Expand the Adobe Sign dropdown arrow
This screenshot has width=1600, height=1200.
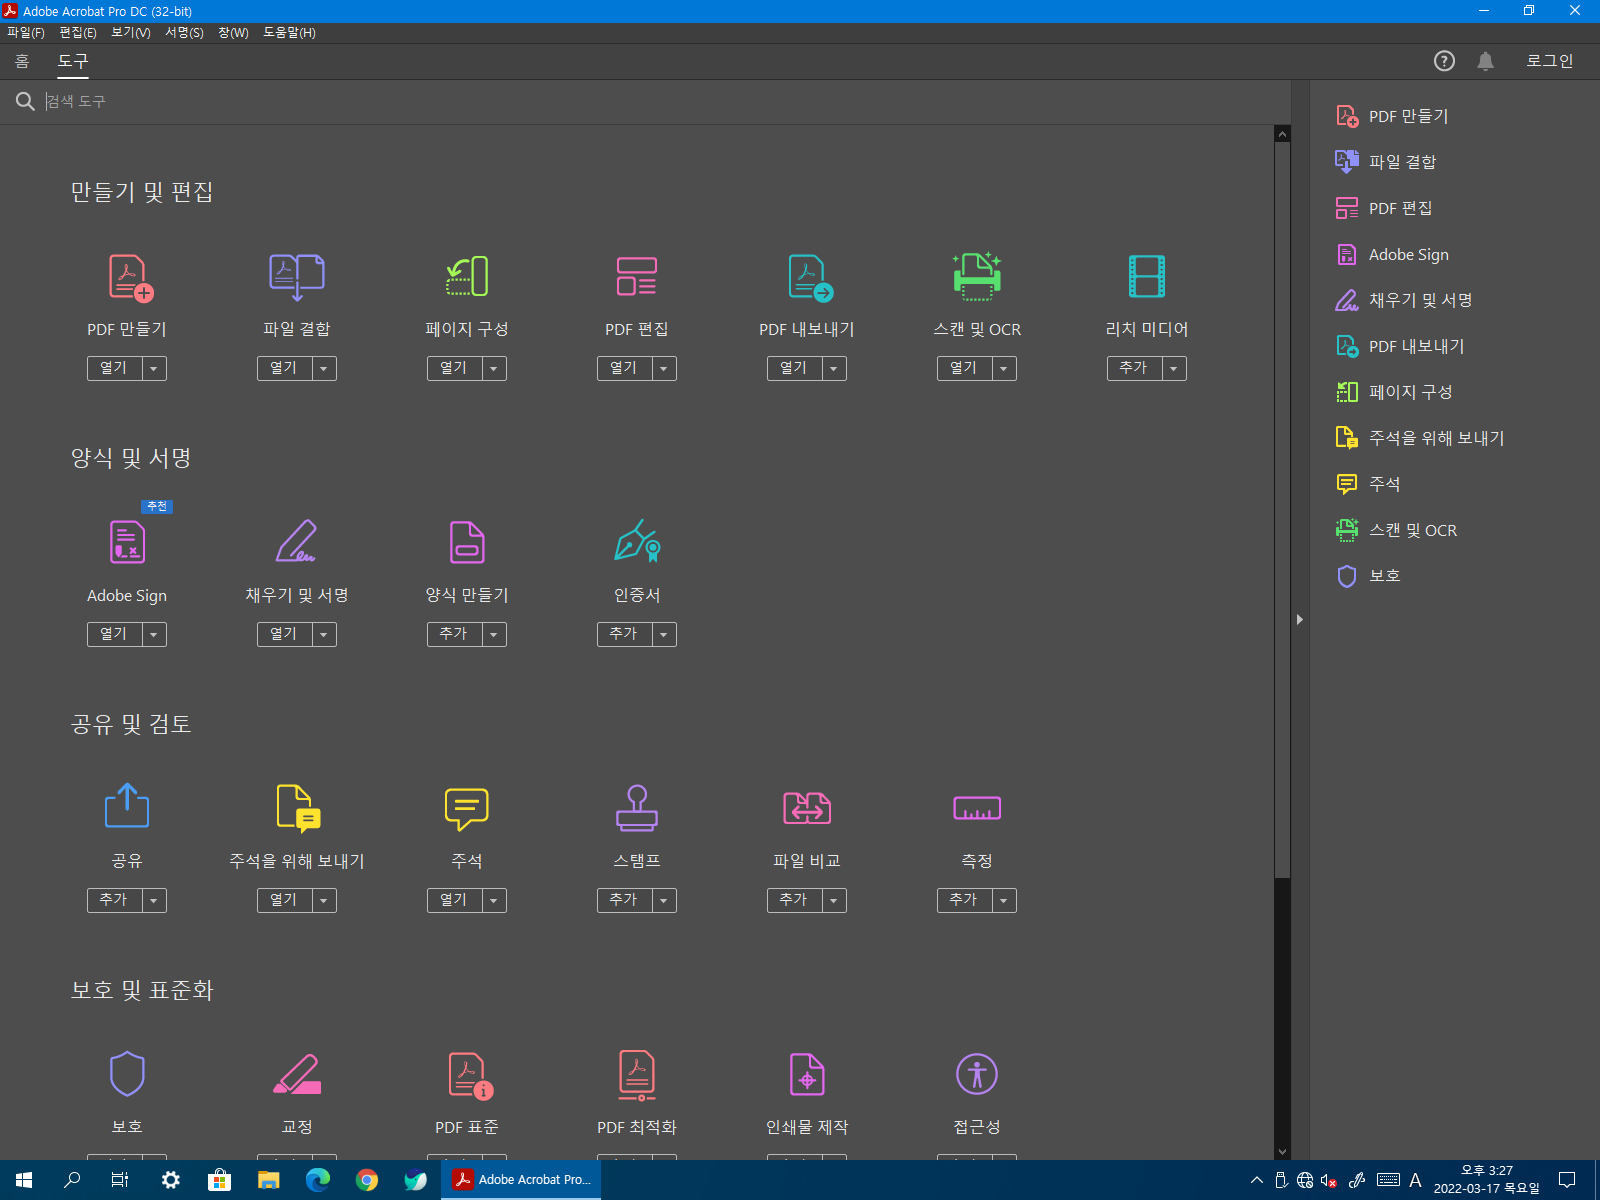tap(154, 635)
